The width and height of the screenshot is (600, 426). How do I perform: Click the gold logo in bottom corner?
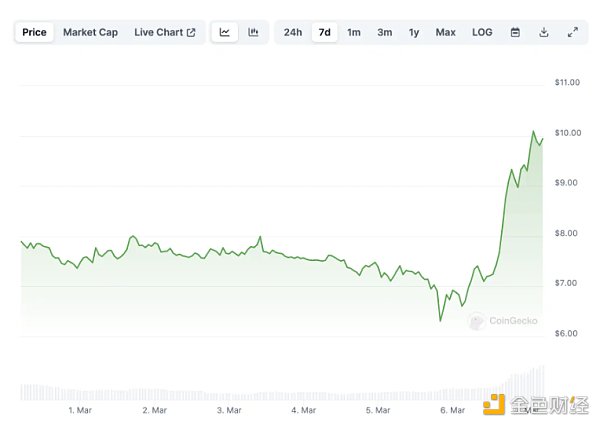point(493,404)
